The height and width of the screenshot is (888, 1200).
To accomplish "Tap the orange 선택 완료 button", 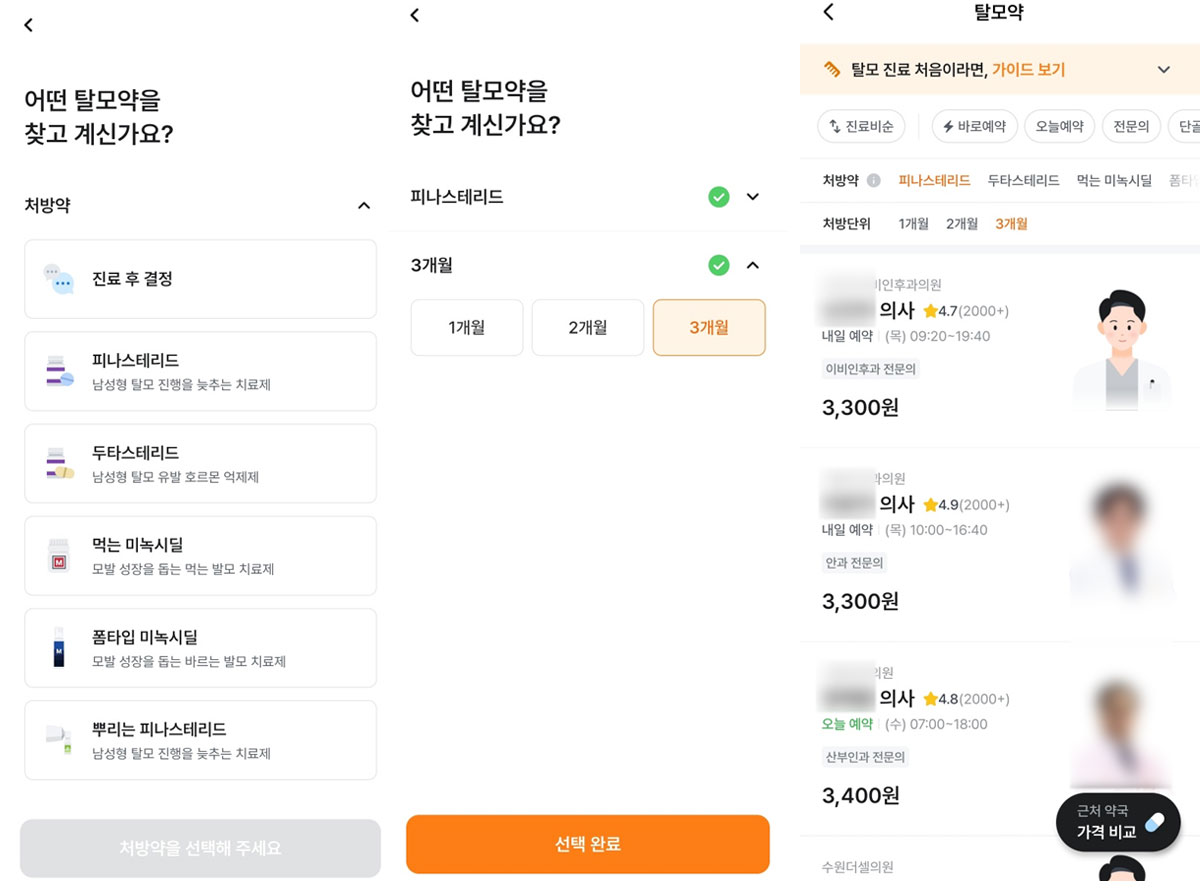I will click(588, 844).
